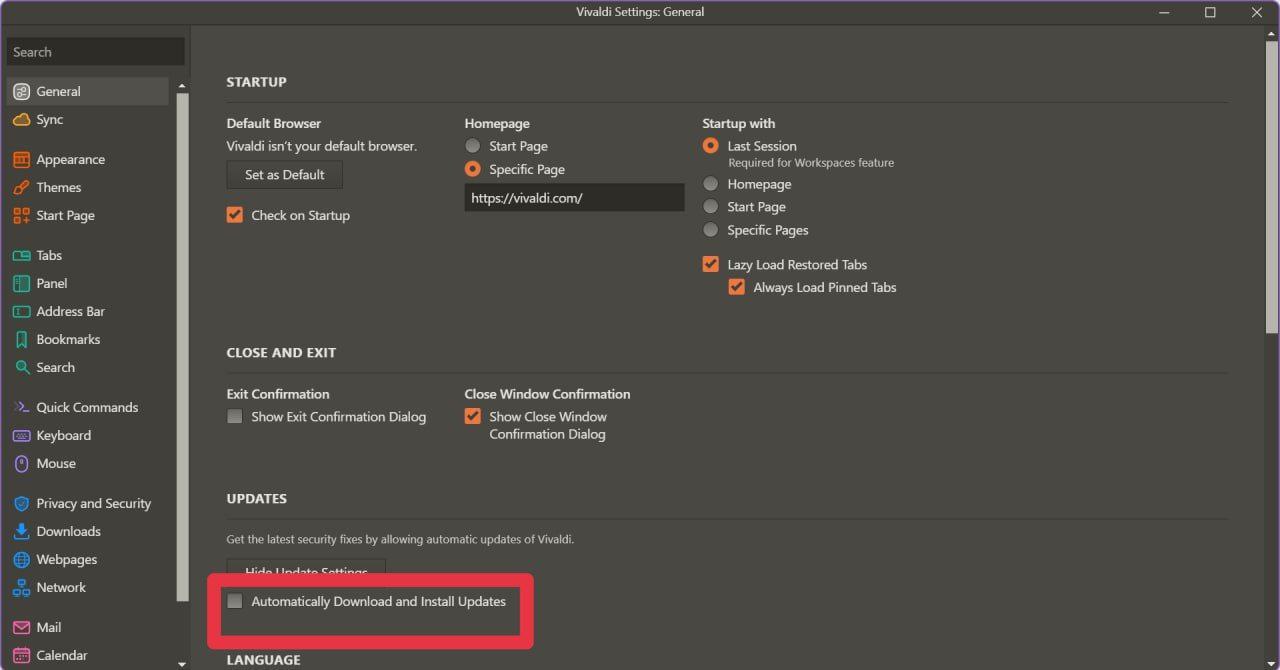Screen dimensions: 1280x670
Task: Click sidebar scroll down arrow
Action: pos(182,663)
